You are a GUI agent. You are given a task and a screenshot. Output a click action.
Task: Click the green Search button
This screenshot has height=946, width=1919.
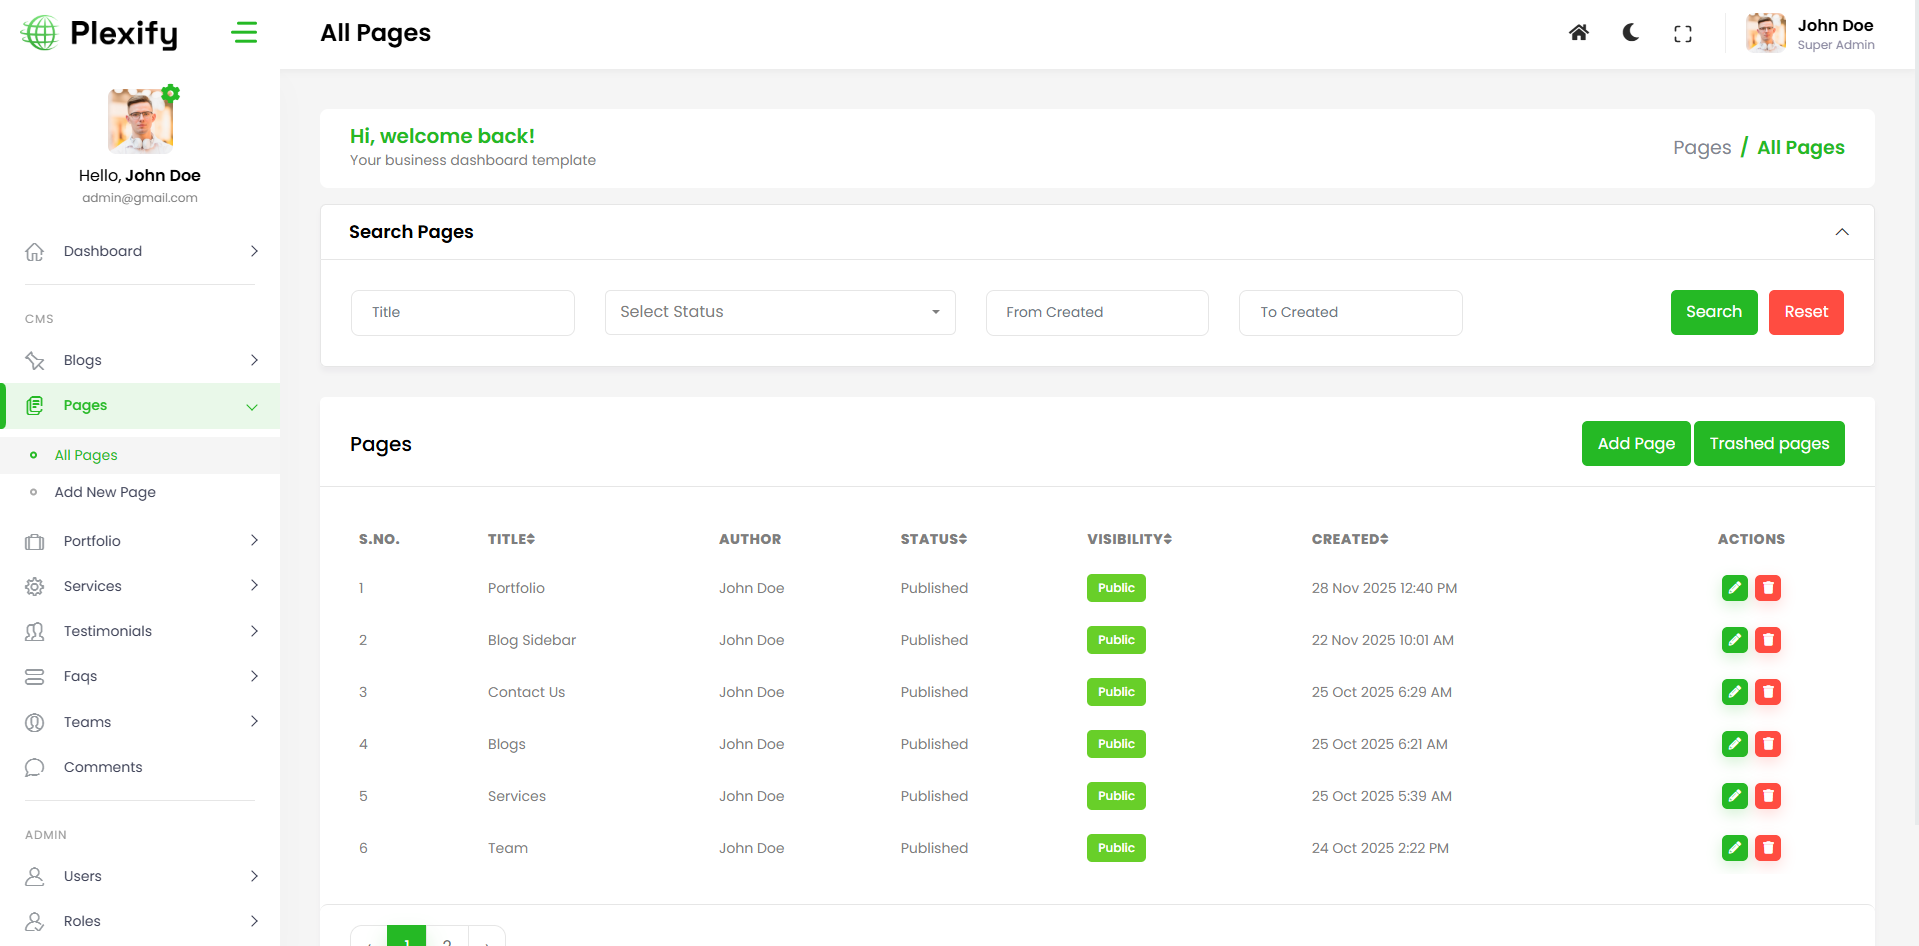[x=1713, y=312]
